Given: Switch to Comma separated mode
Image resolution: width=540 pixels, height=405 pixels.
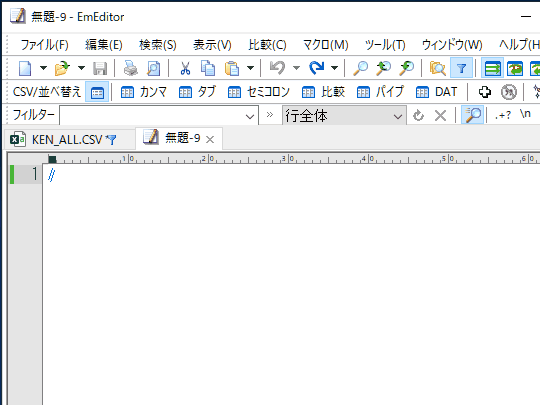Looking at the screenshot, I should pos(144,92).
